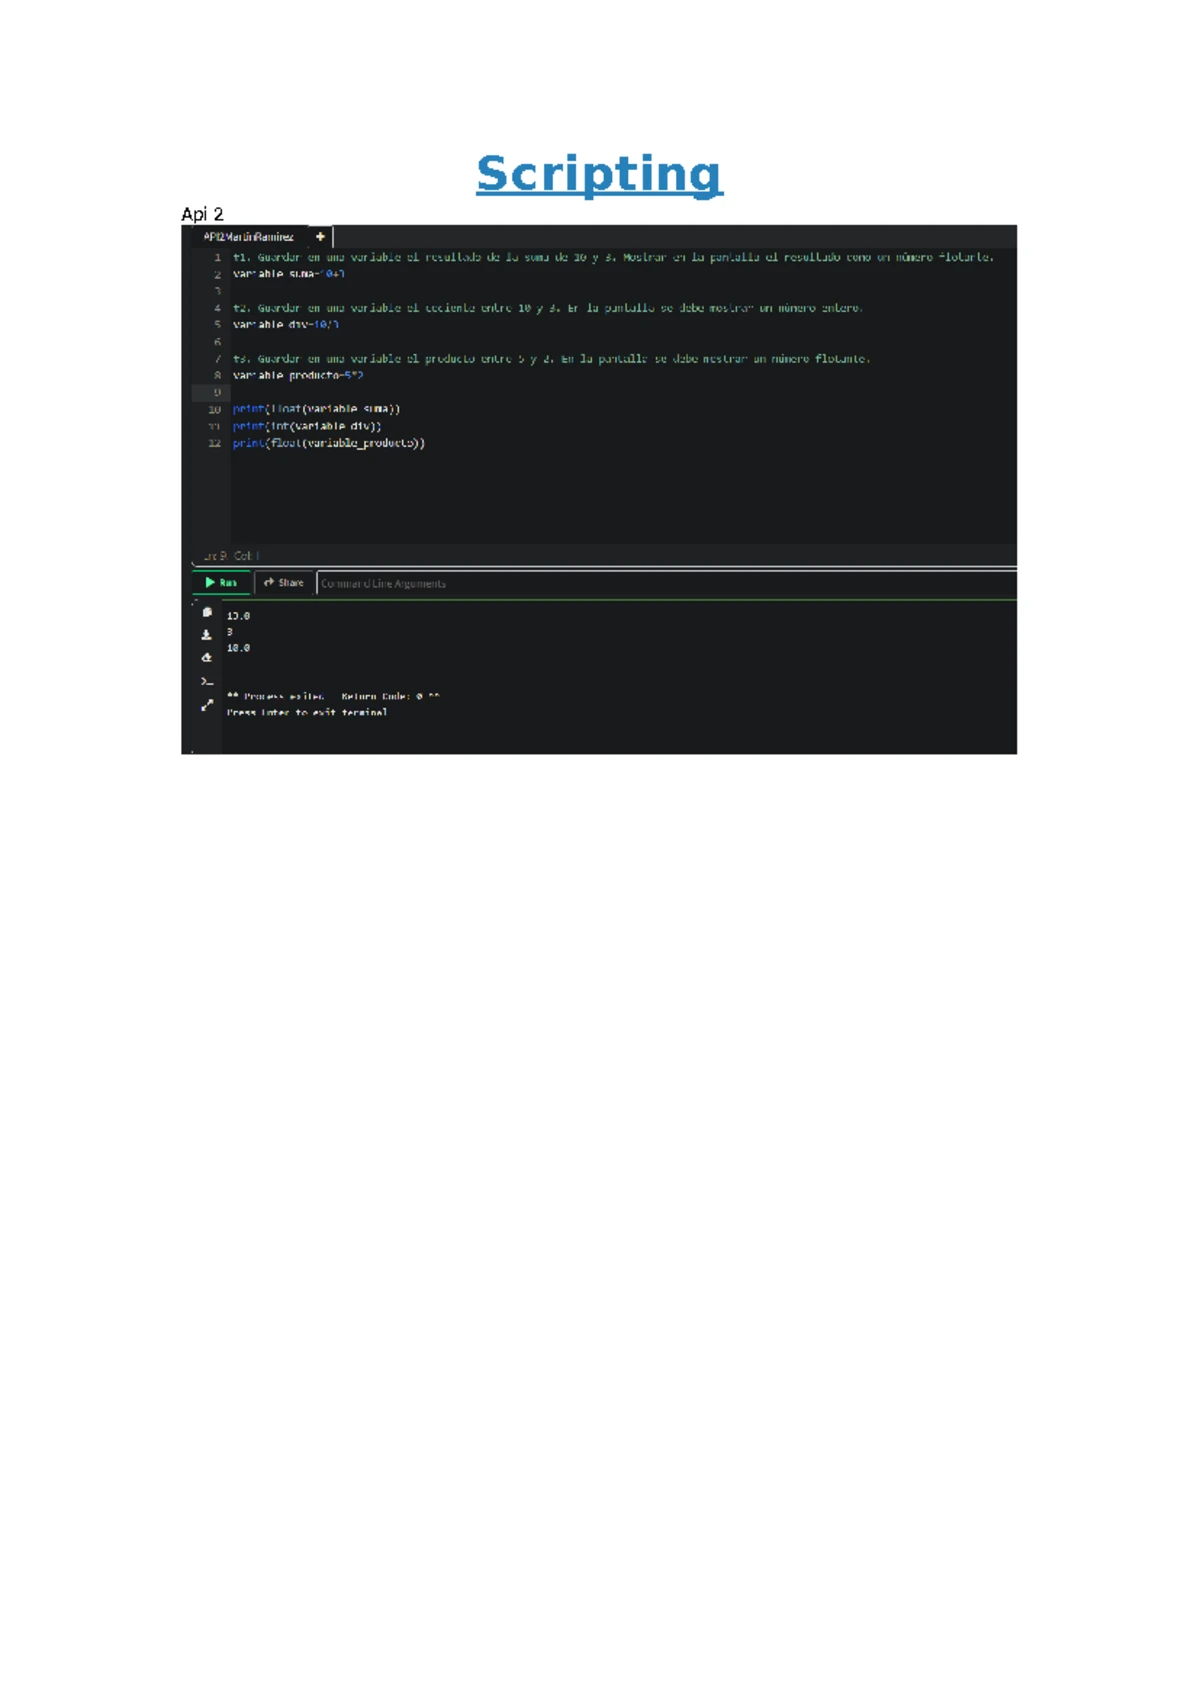Viewport: 1200px width, 1696px height.
Task: Click the #3 comment about producto
Action: [x=552, y=359]
